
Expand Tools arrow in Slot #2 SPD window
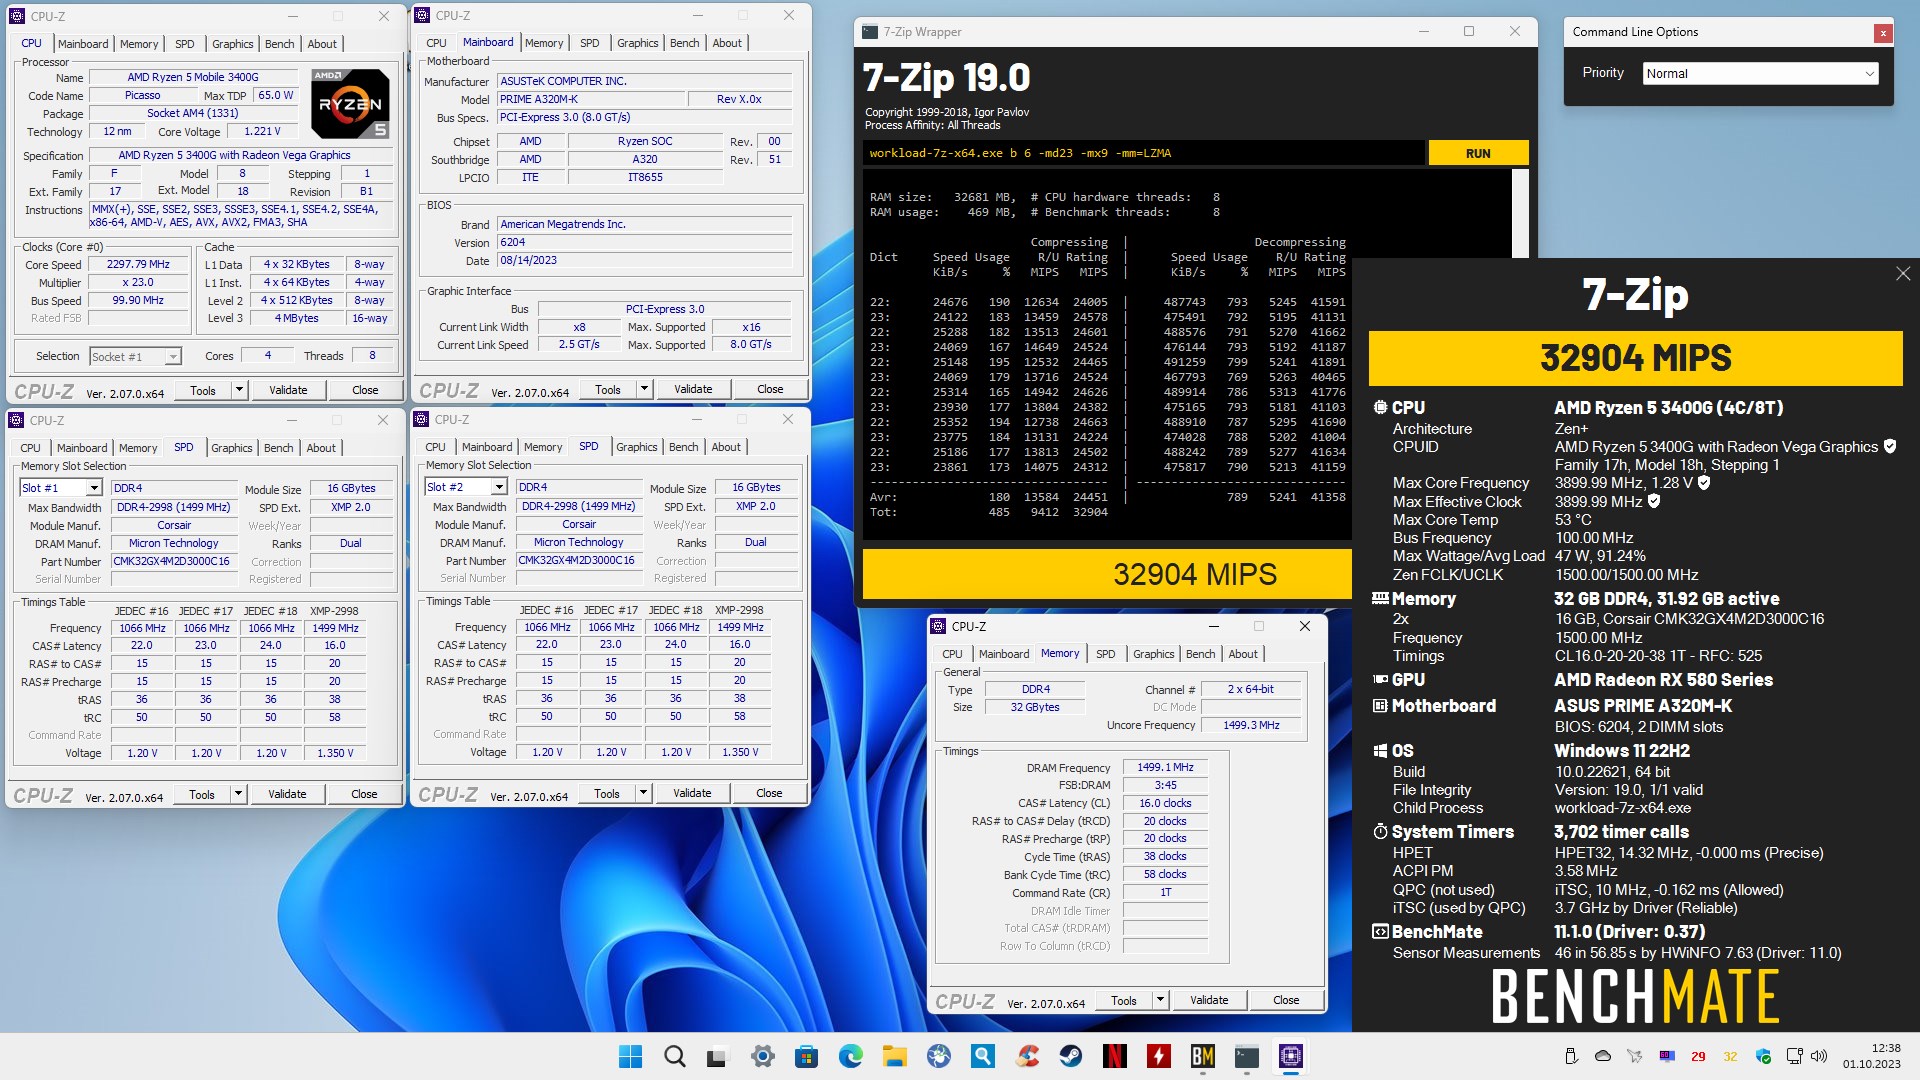(x=643, y=793)
